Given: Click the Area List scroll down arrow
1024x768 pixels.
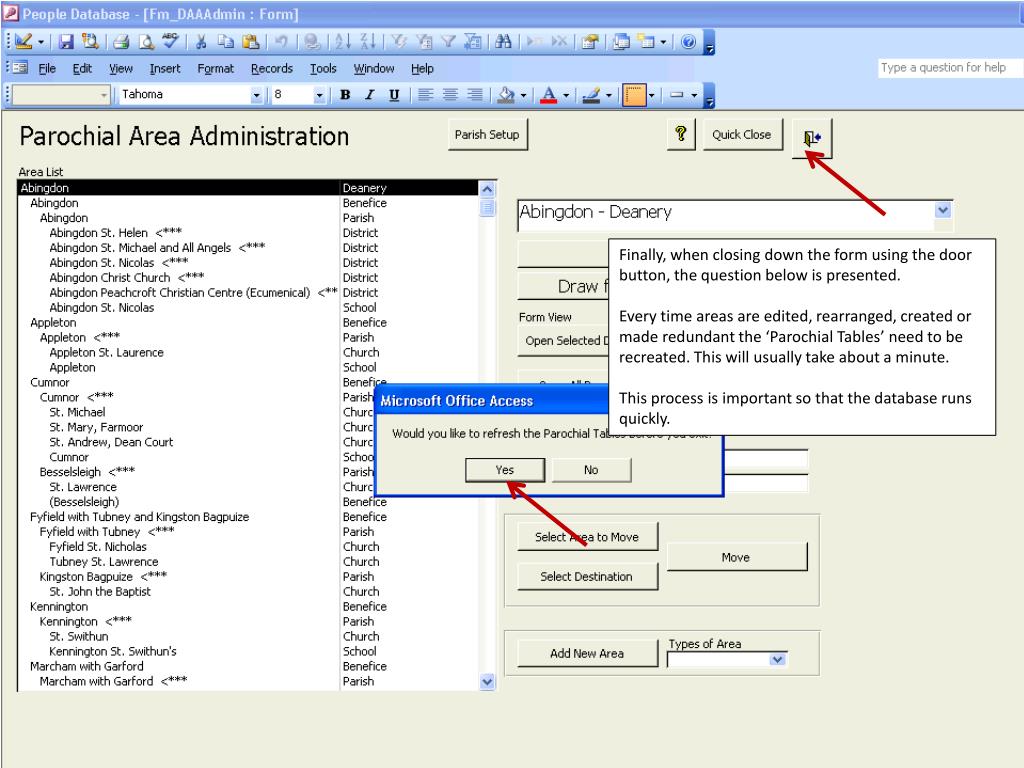Looking at the screenshot, I should 487,682.
